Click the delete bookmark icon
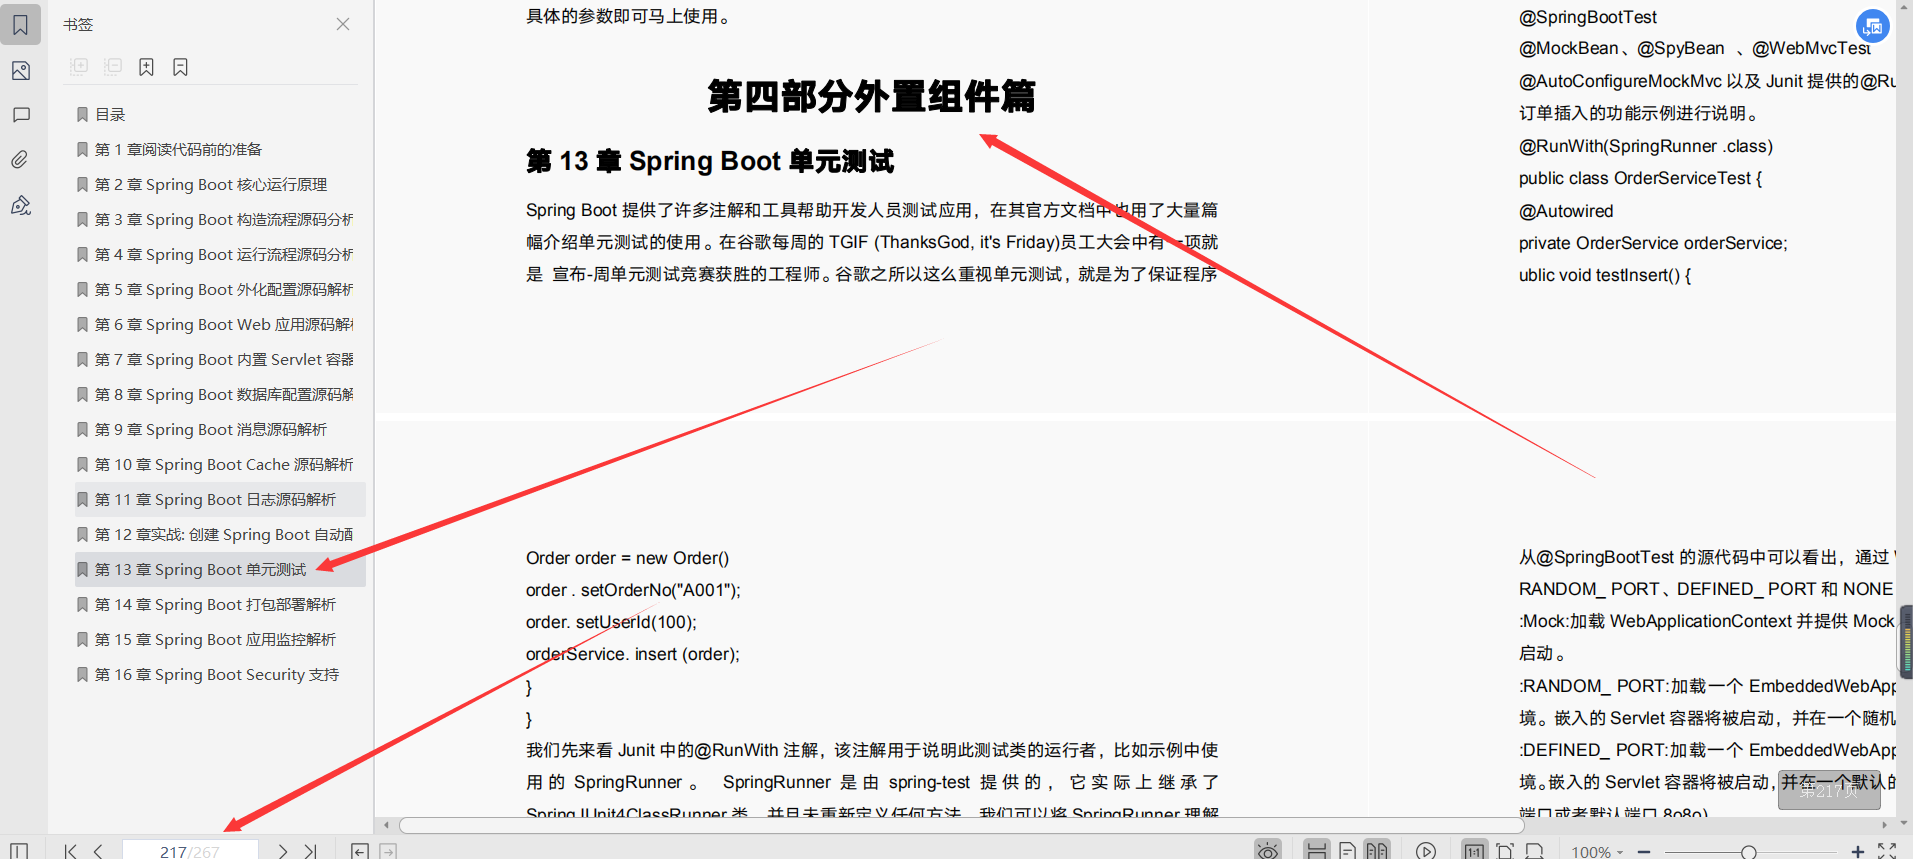 coord(180,66)
